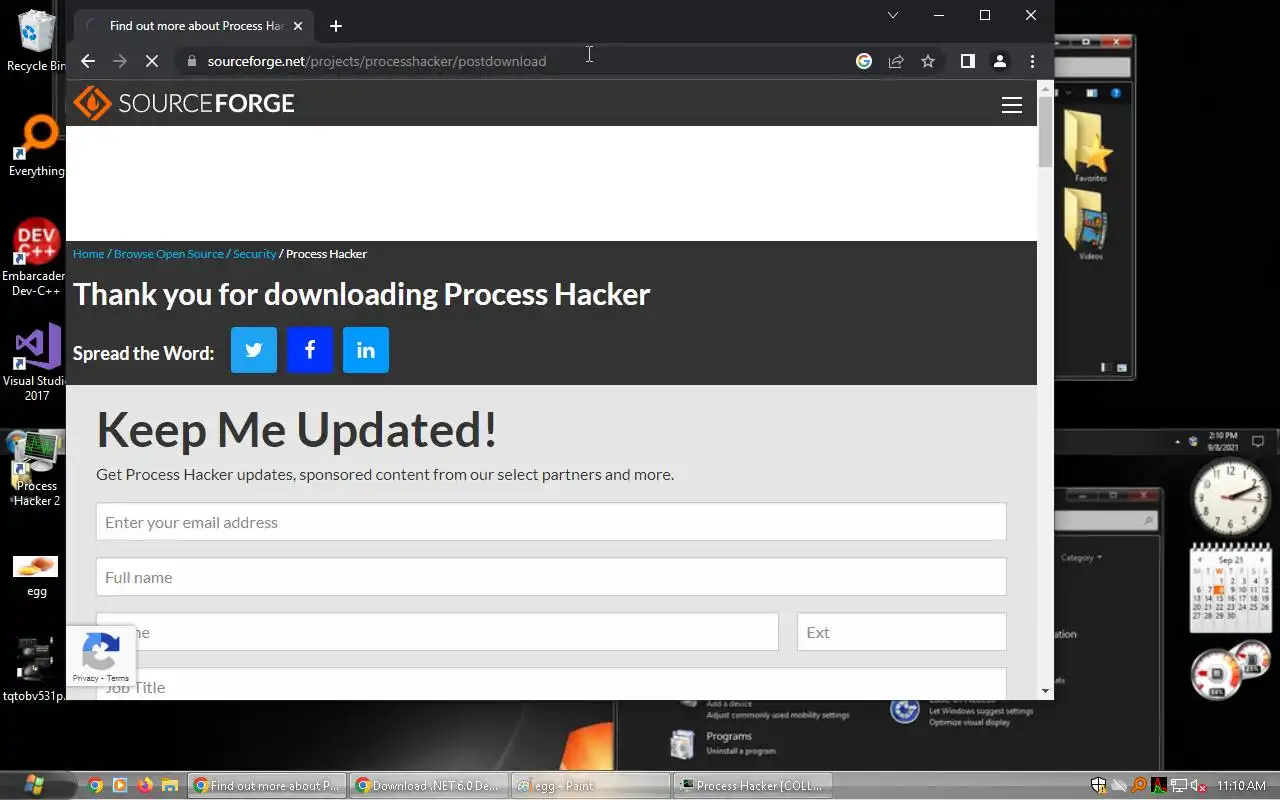The width and height of the screenshot is (1280, 800).
Task: Open reCAPTCHA Terms link
Action: pyautogui.click(x=118, y=678)
